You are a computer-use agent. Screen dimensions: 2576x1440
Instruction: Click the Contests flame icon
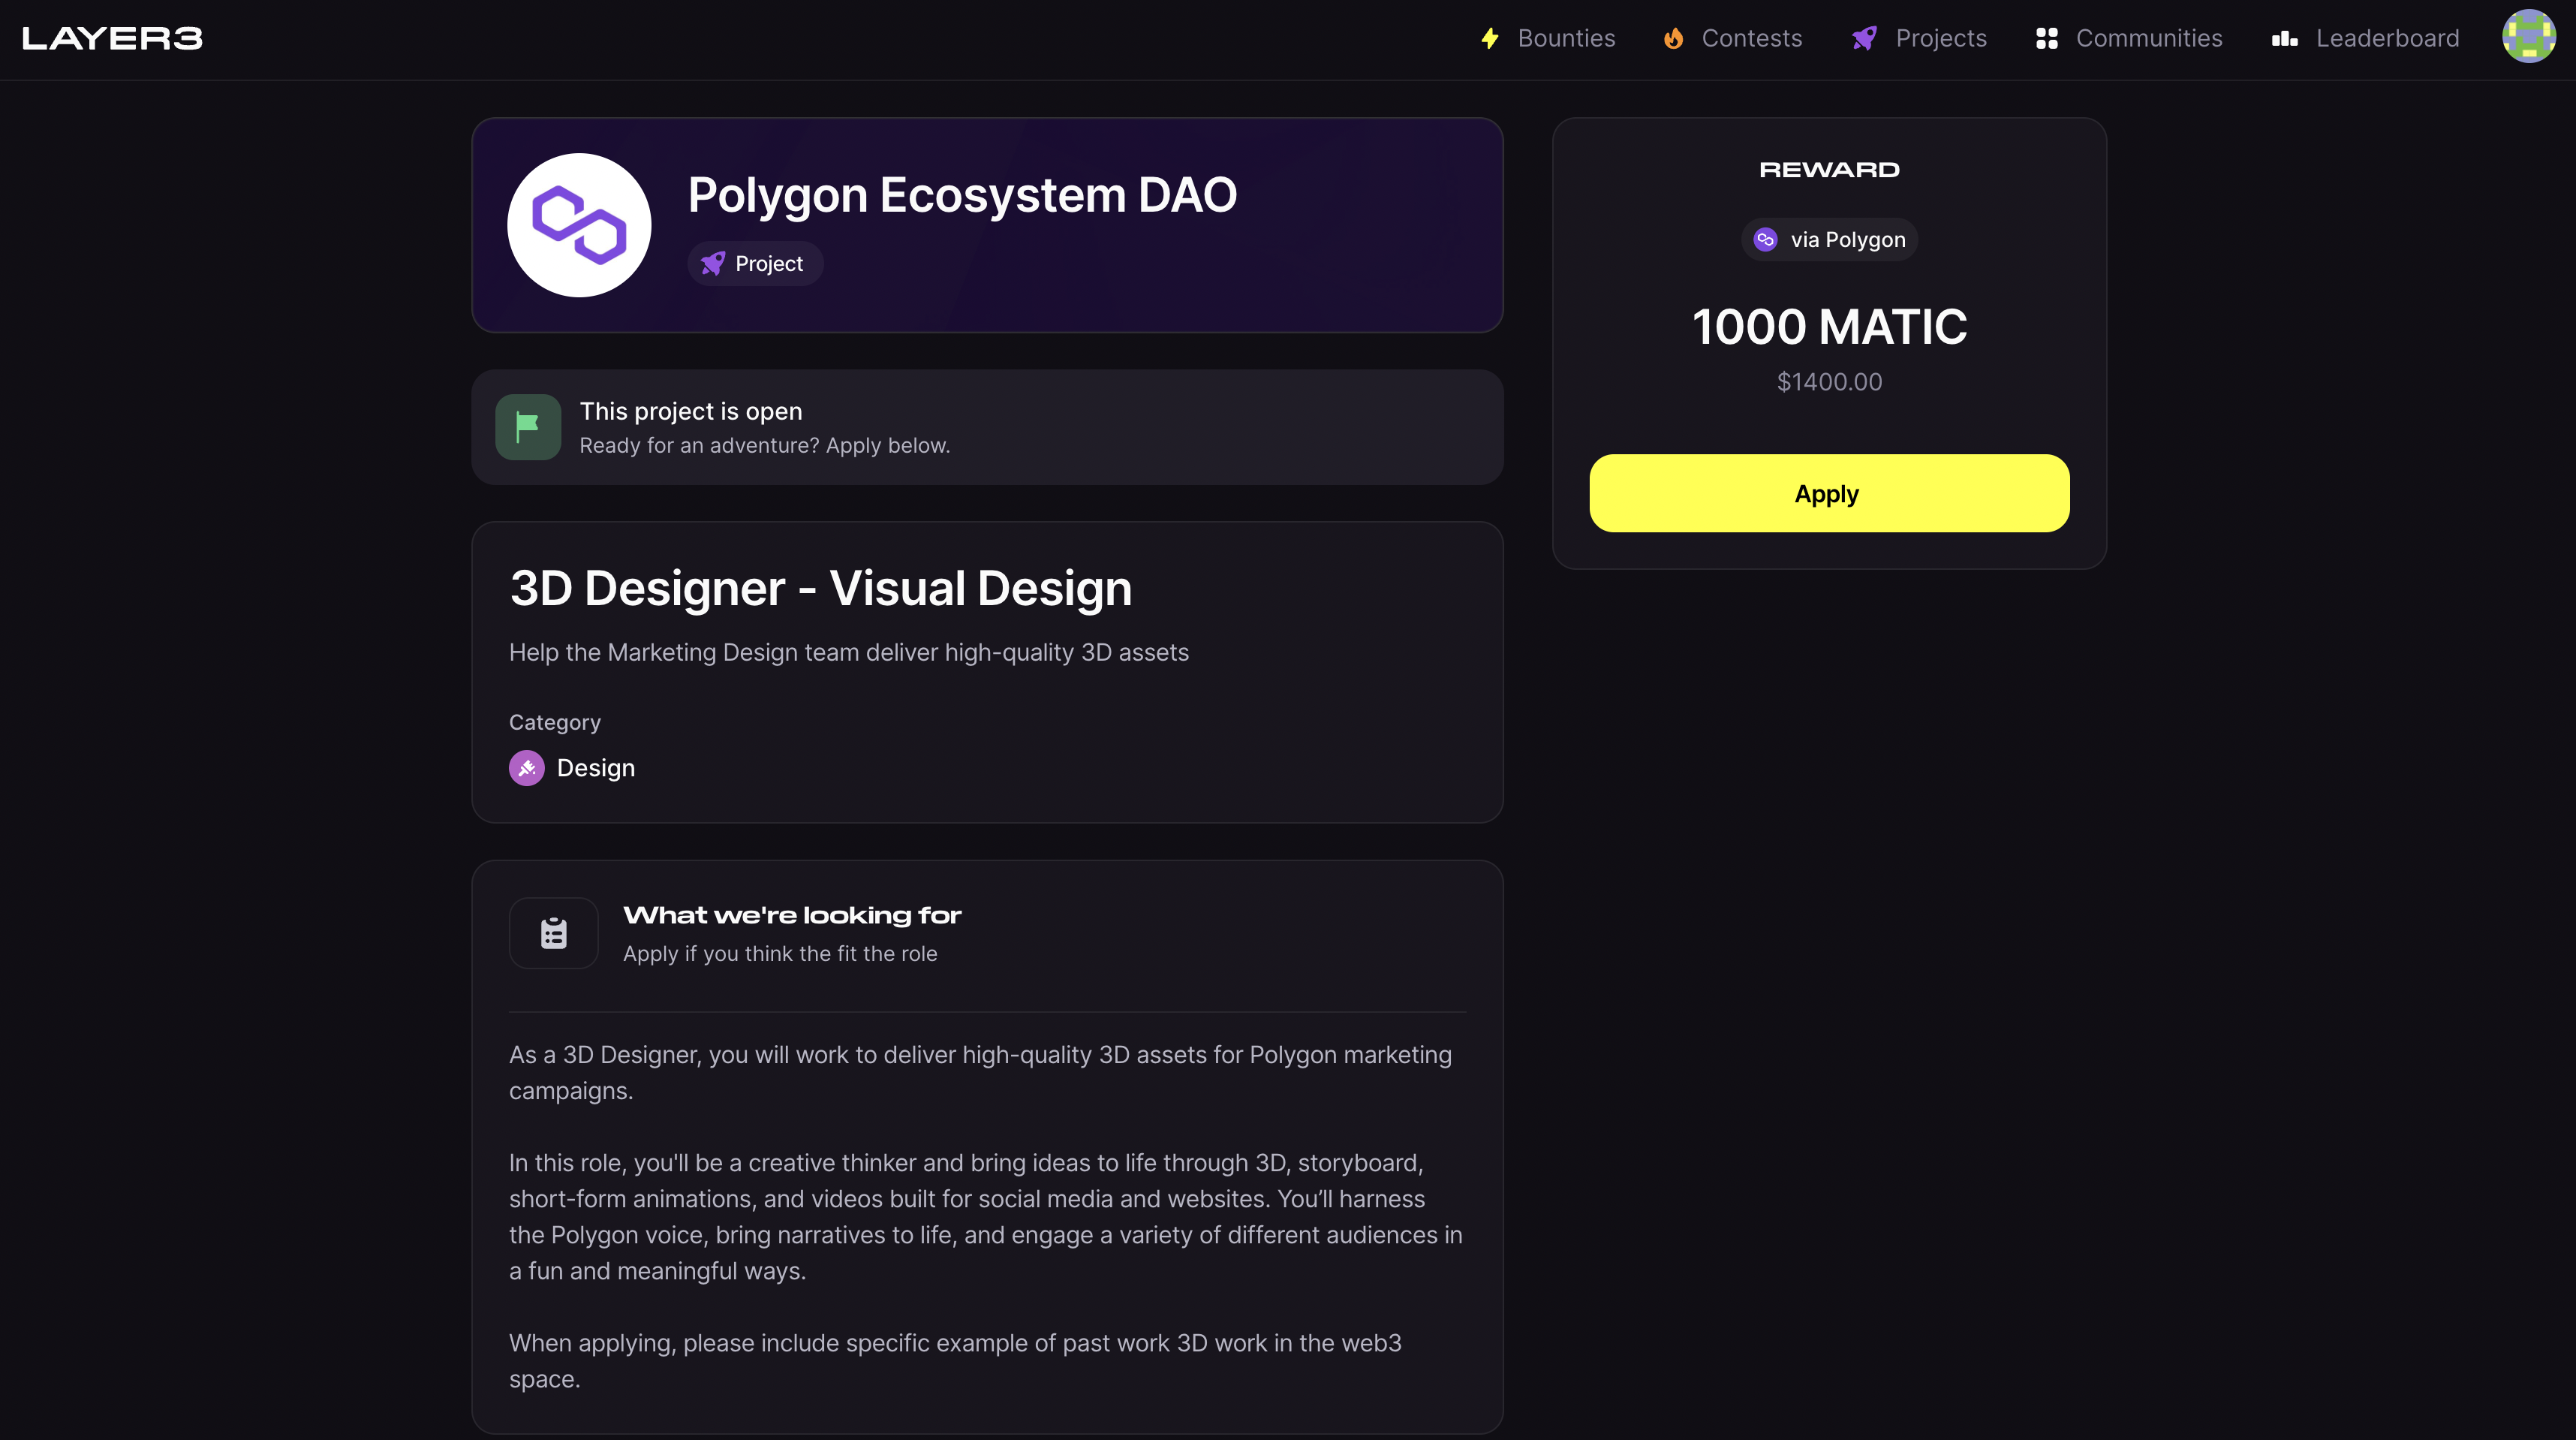click(x=1673, y=38)
